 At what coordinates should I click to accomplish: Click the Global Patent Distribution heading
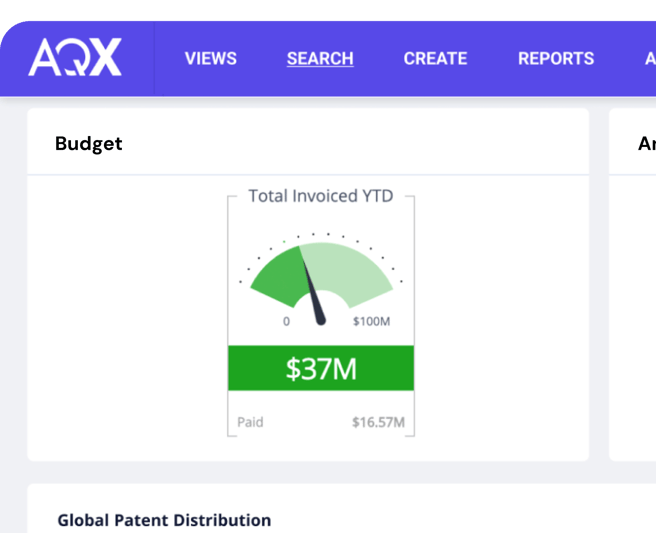pyautogui.click(x=164, y=520)
